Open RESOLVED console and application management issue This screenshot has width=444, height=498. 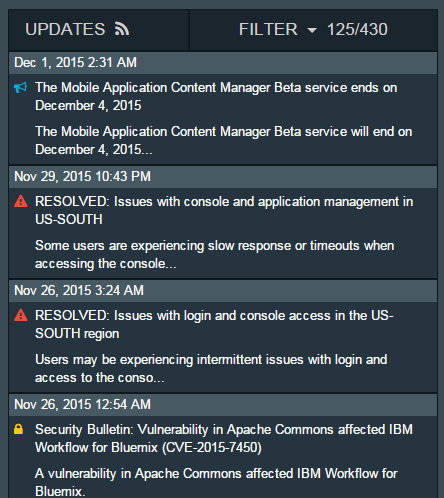[x=224, y=210]
